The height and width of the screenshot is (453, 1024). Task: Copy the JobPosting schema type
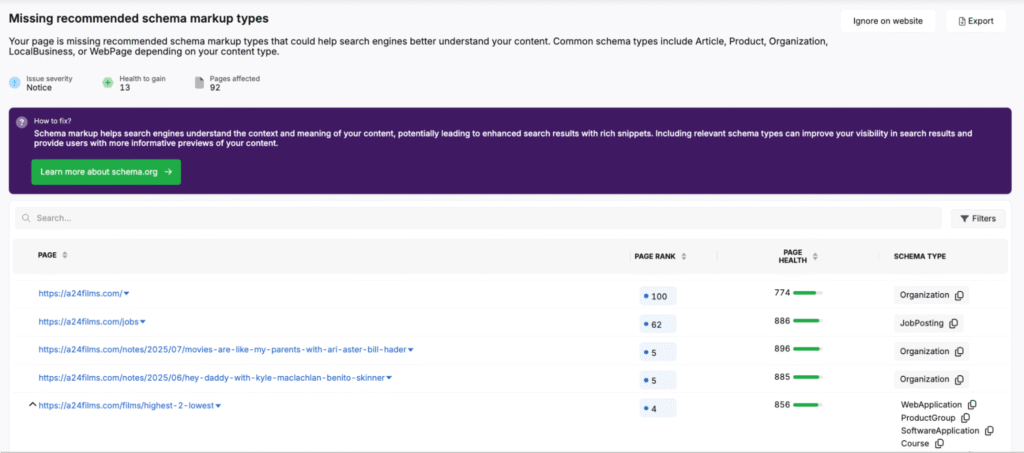point(953,323)
